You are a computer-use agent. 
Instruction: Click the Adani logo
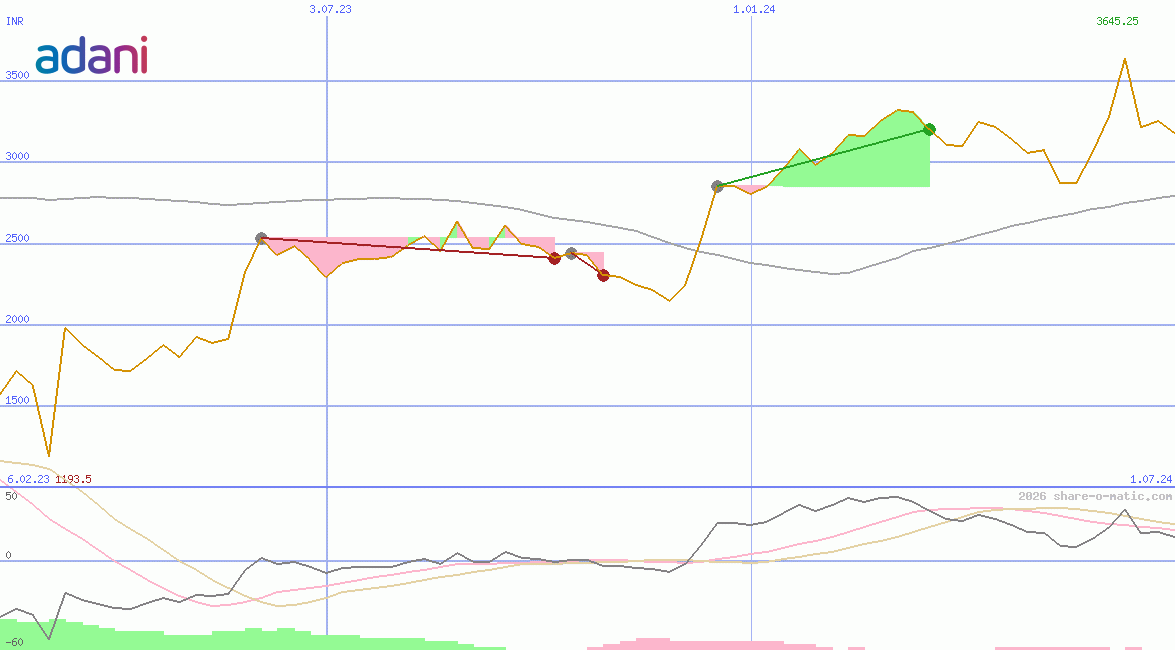92,57
